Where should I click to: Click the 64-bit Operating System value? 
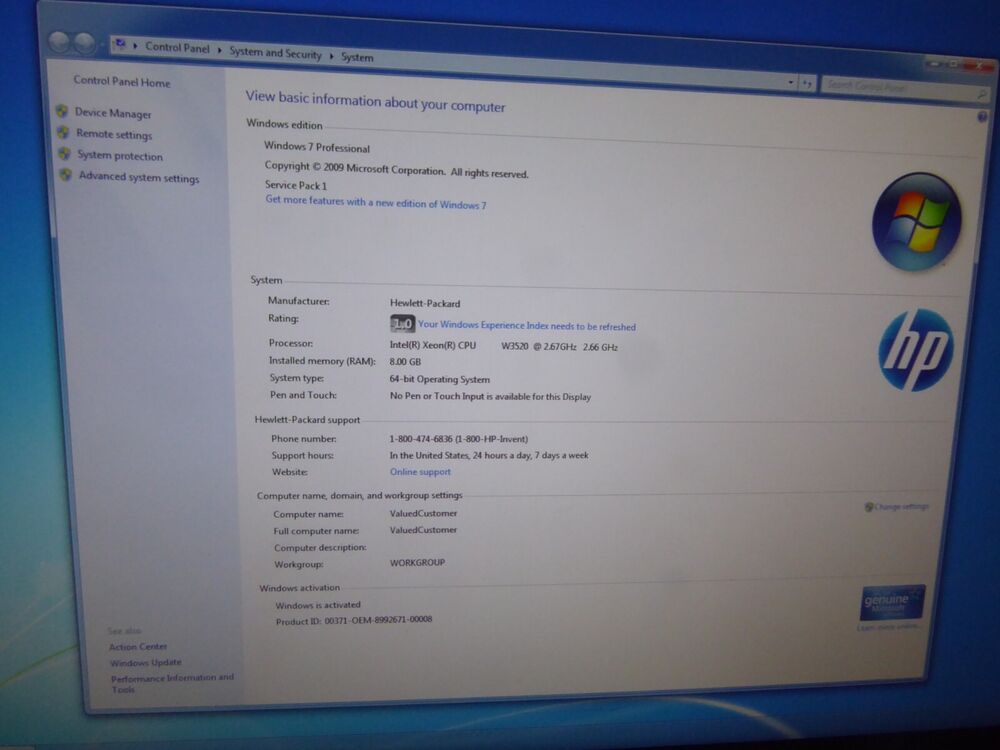point(439,379)
